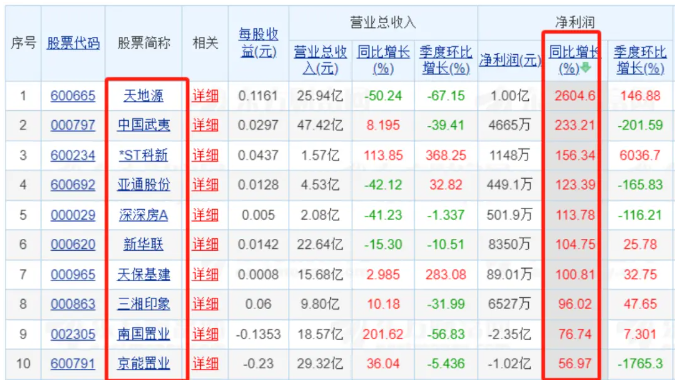The height and width of the screenshot is (386, 679).
Task: Sort by net profit 季度环比增长(%) header
Action: tap(640, 60)
